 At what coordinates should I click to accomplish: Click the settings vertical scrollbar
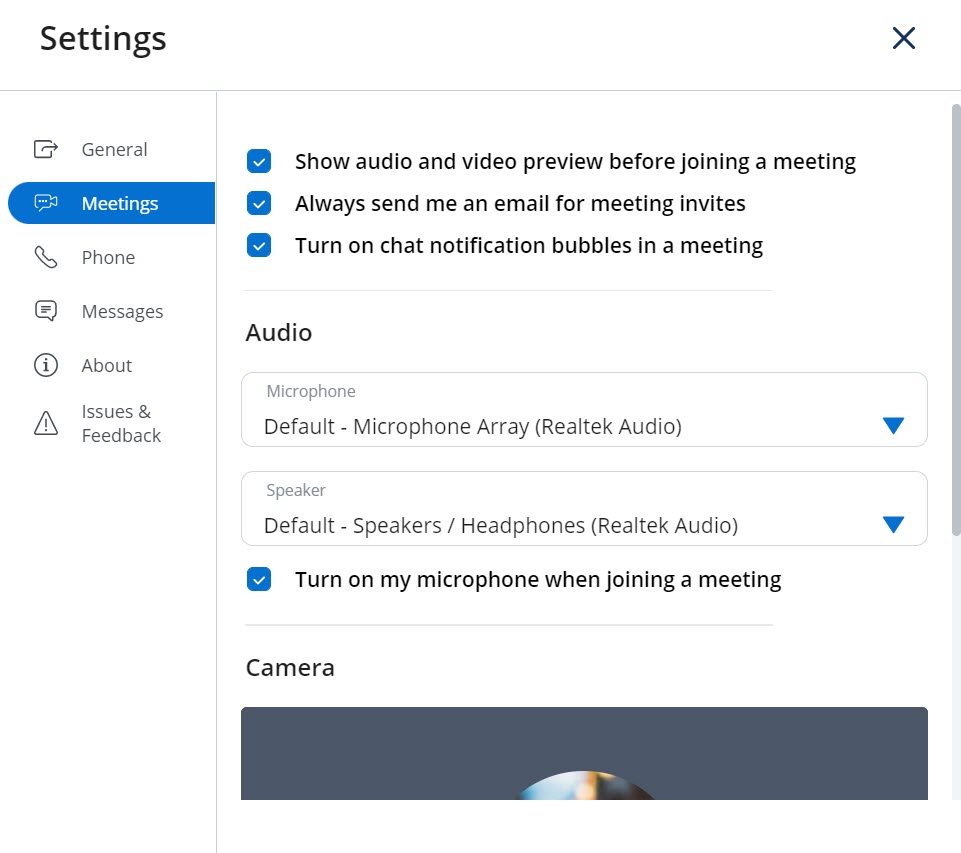(x=955, y=320)
